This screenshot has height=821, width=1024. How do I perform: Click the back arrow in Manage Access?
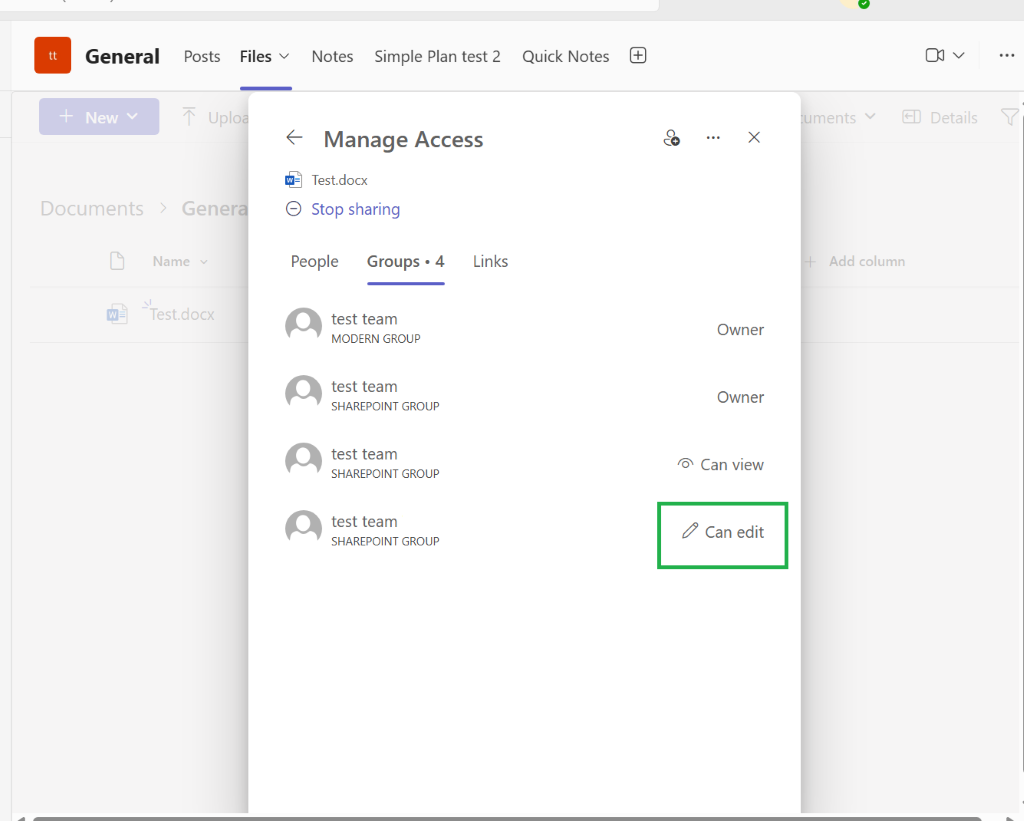pos(295,137)
